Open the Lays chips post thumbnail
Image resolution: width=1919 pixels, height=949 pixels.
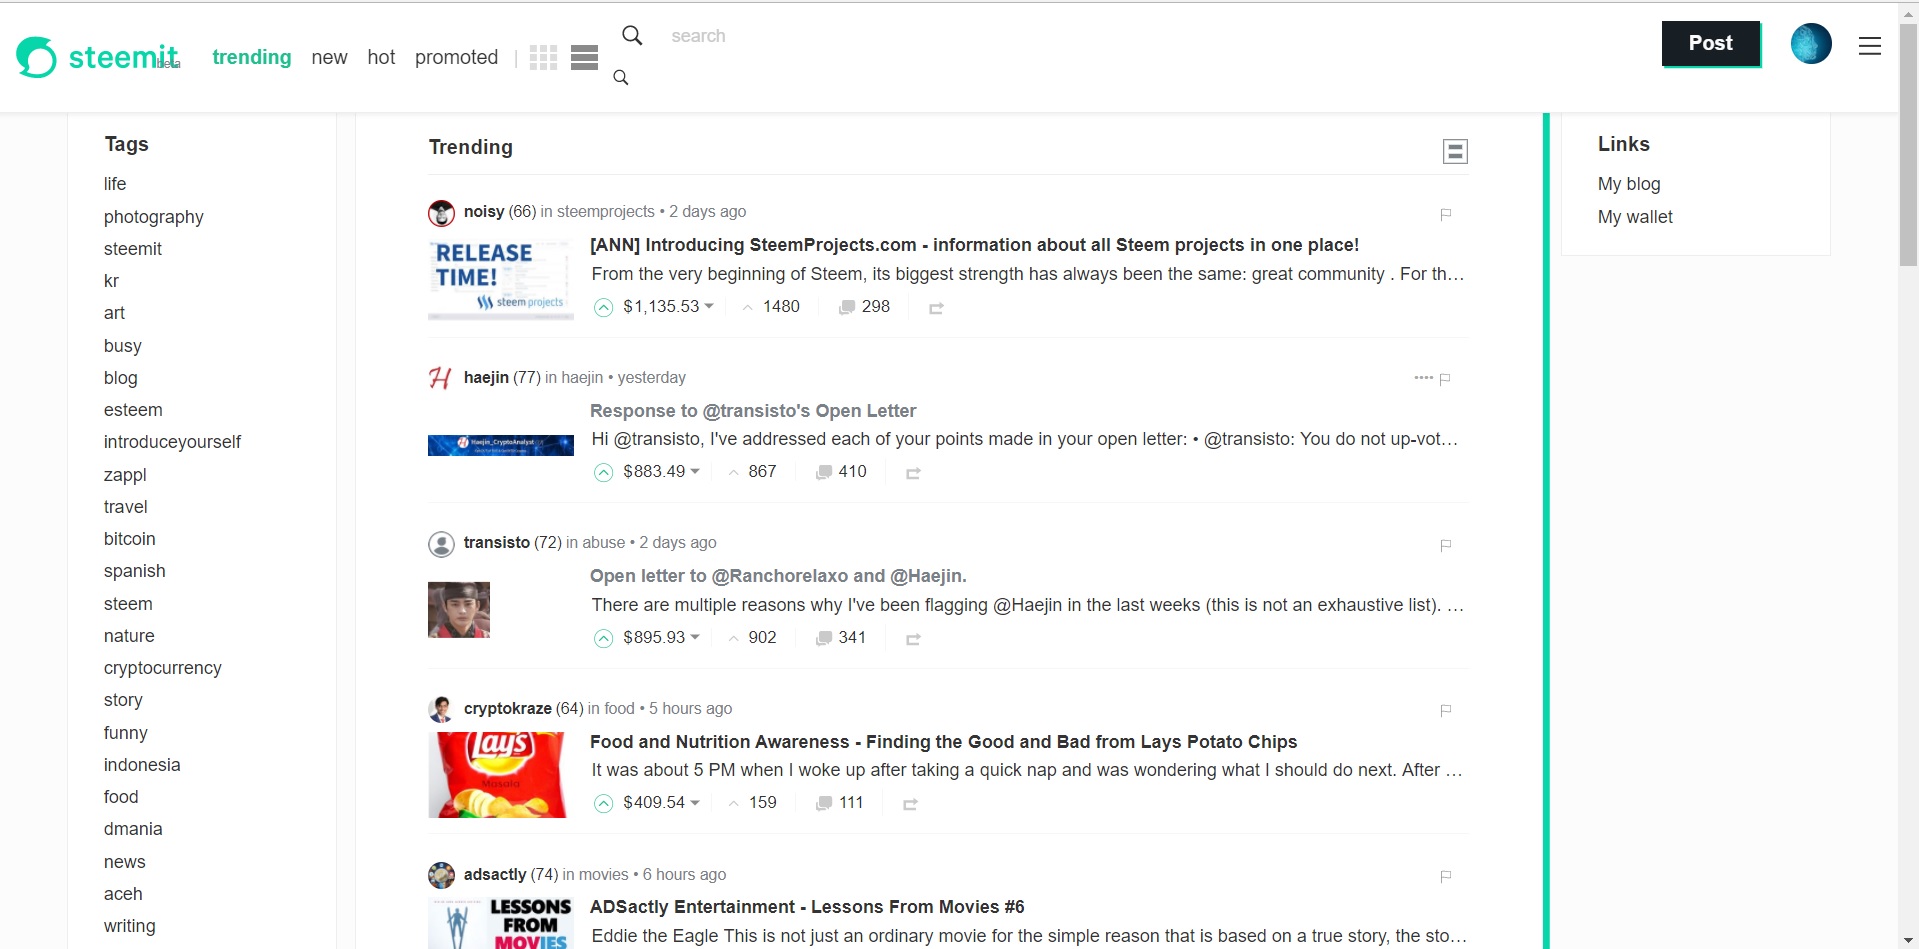pyautogui.click(x=497, y=775)
